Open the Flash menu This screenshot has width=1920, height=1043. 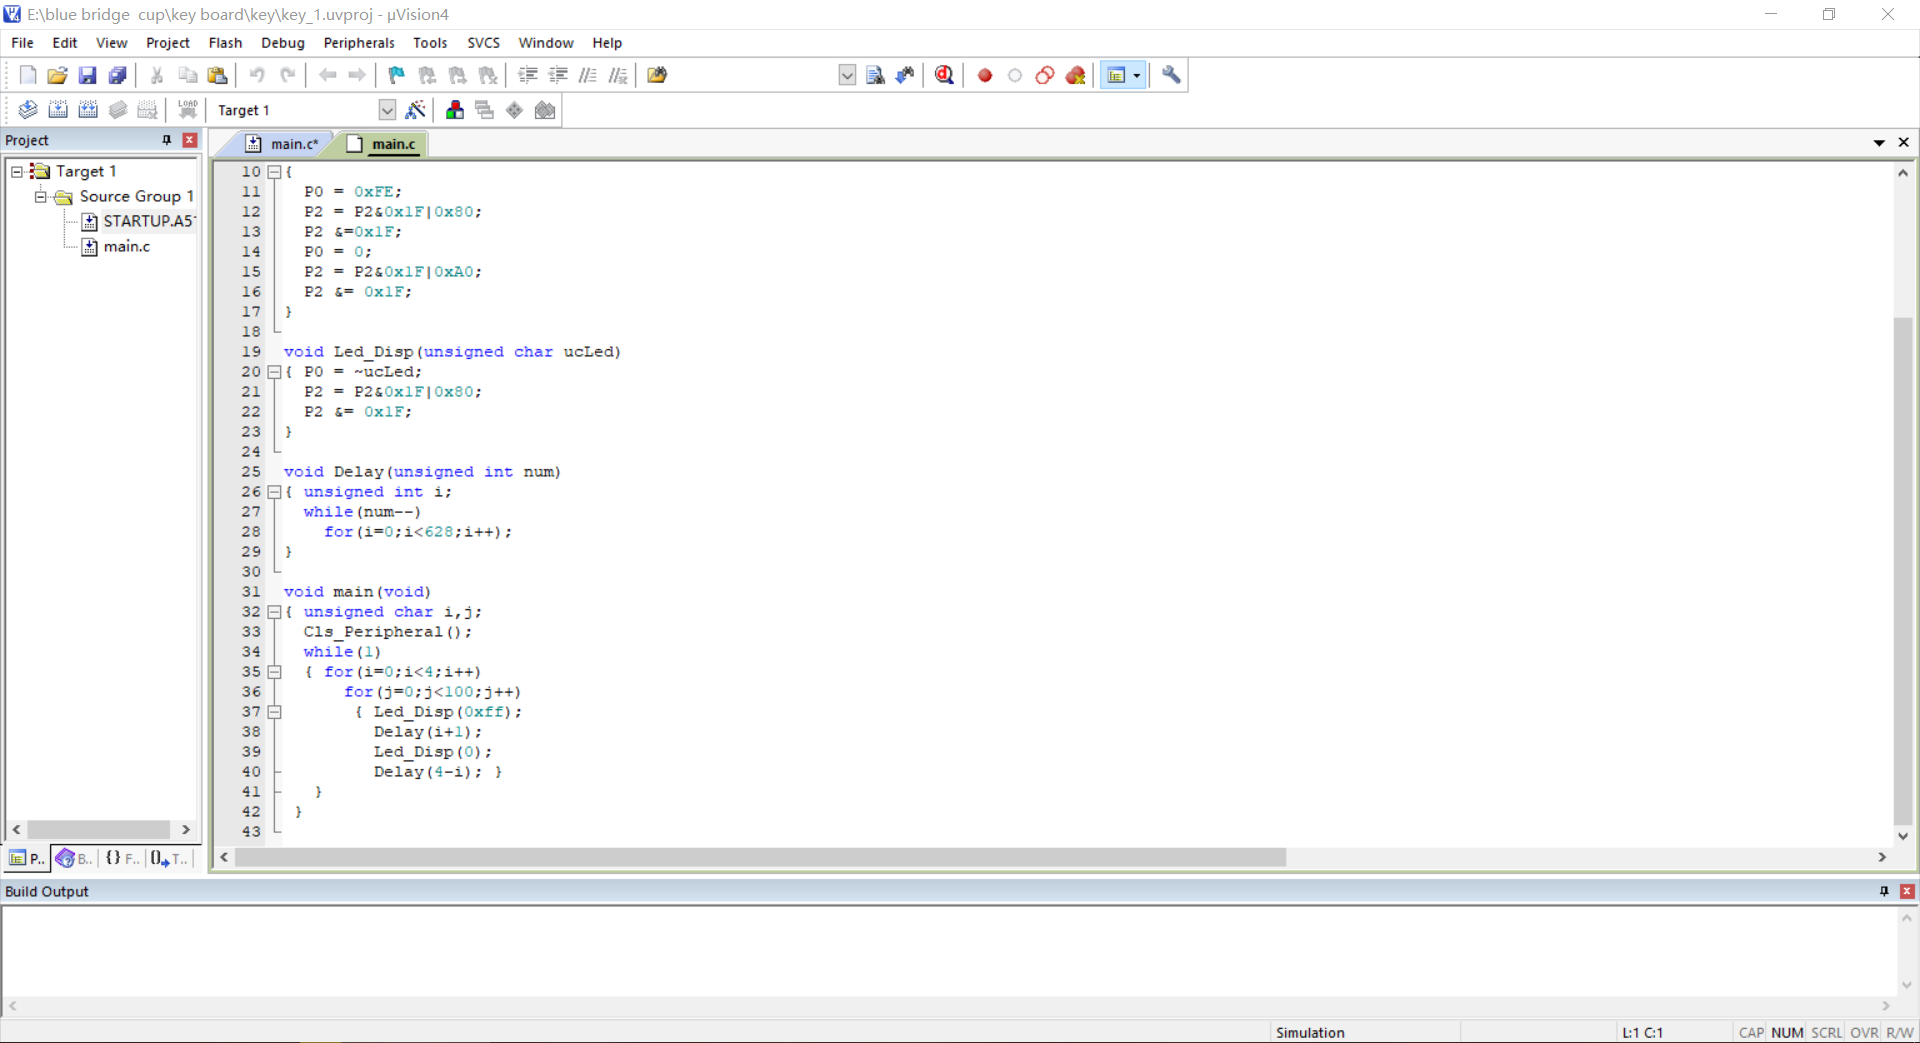tap(225, 43)
